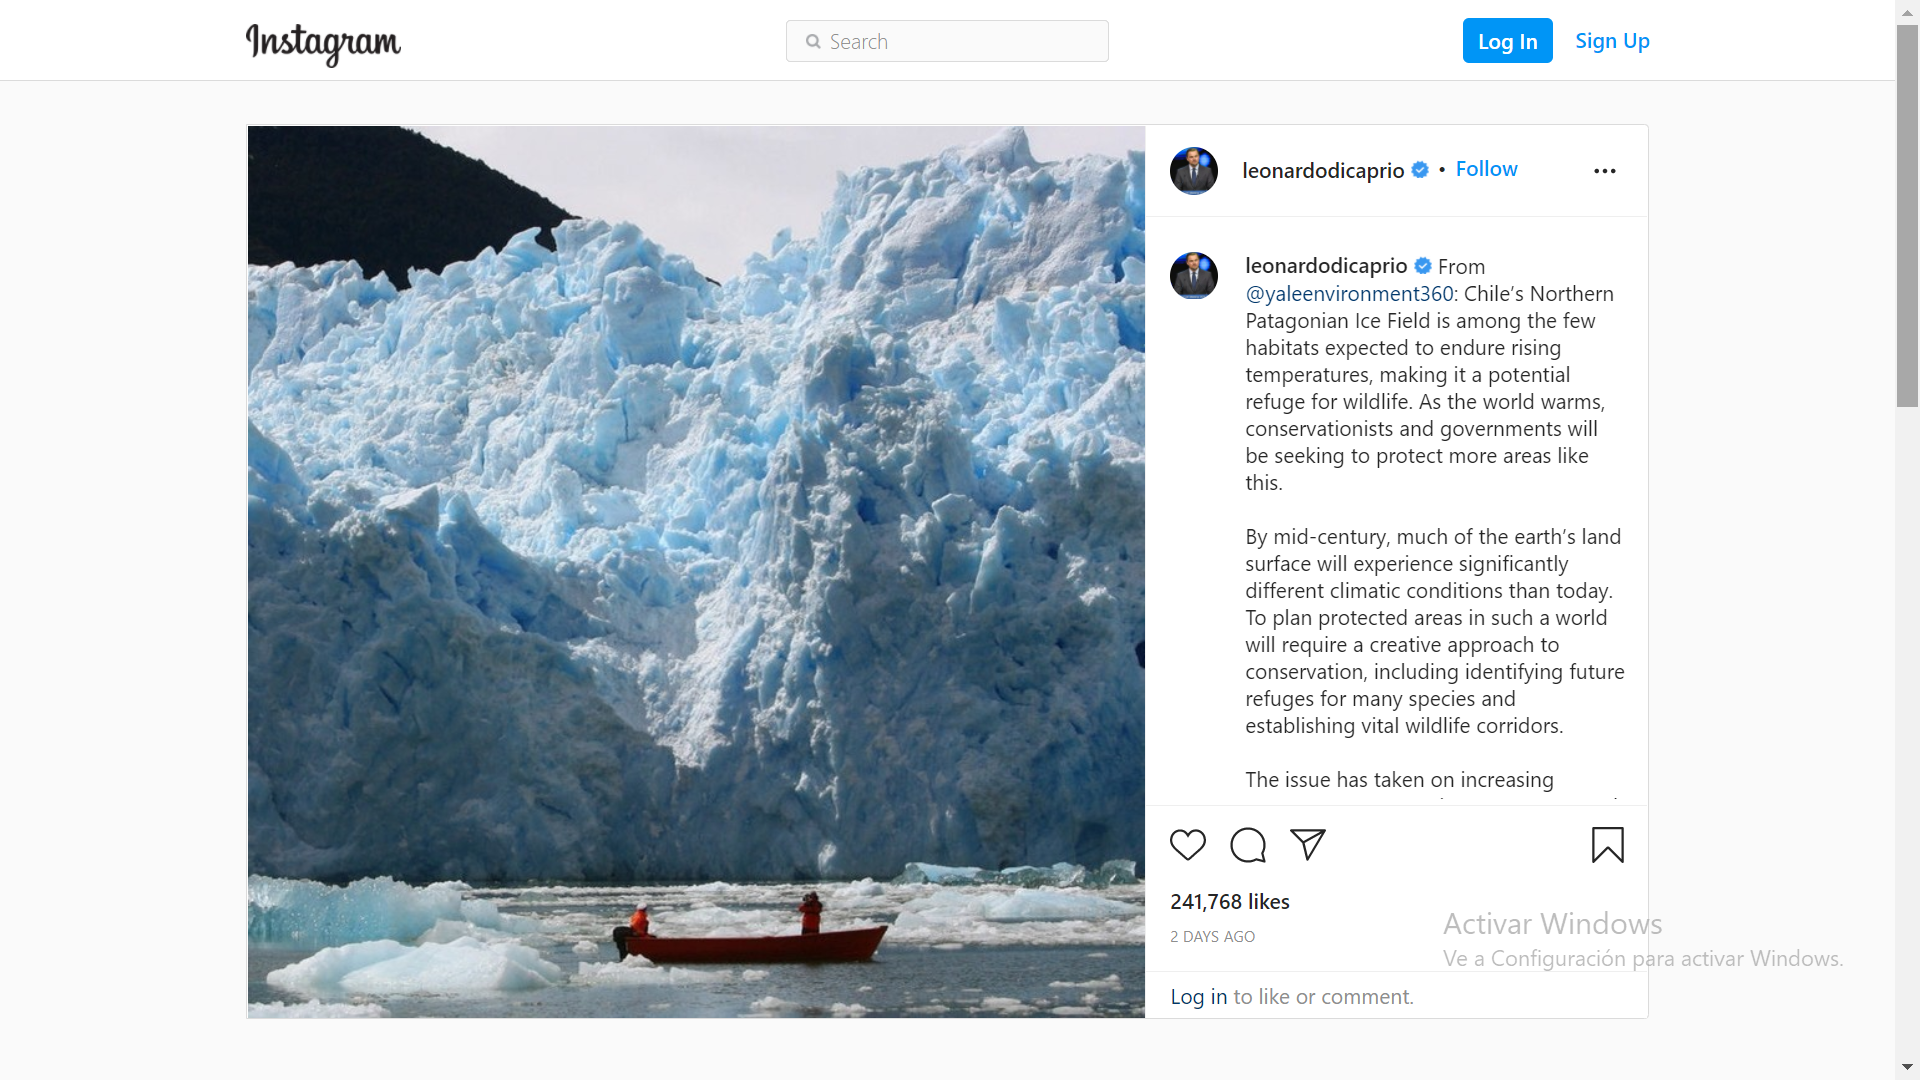Click the magnifying glass in the search bar
This screenshot has width=1920, height=1080.
click(813, 41)
